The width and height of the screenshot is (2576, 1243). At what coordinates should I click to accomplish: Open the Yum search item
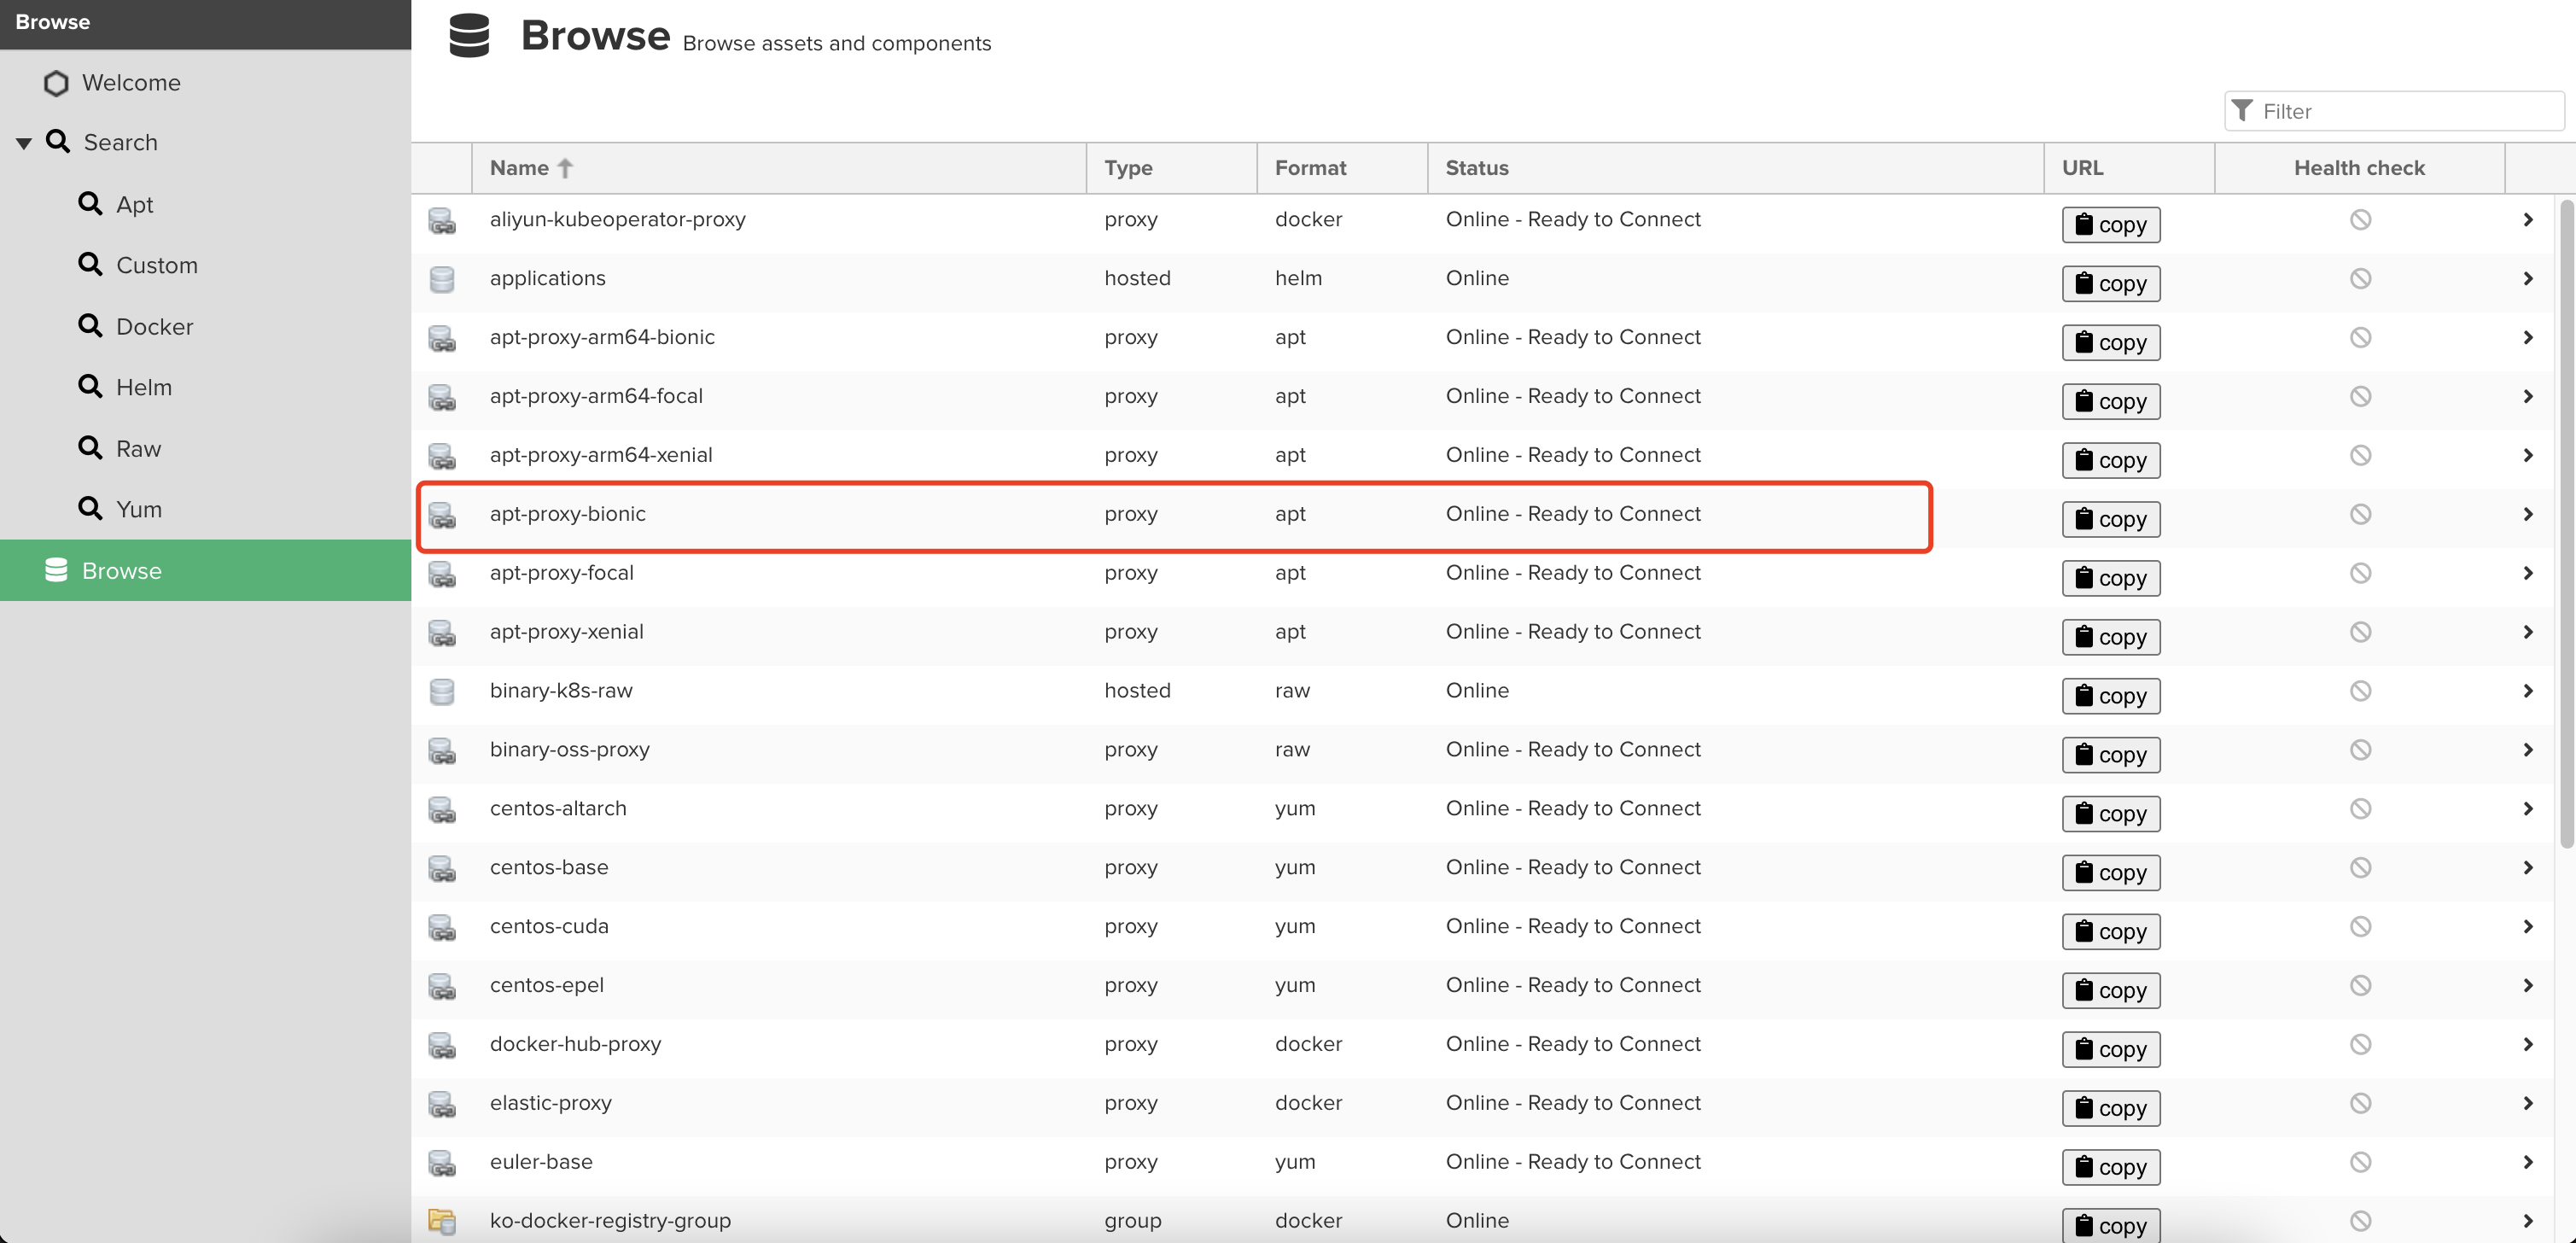[x=138, y=510]
